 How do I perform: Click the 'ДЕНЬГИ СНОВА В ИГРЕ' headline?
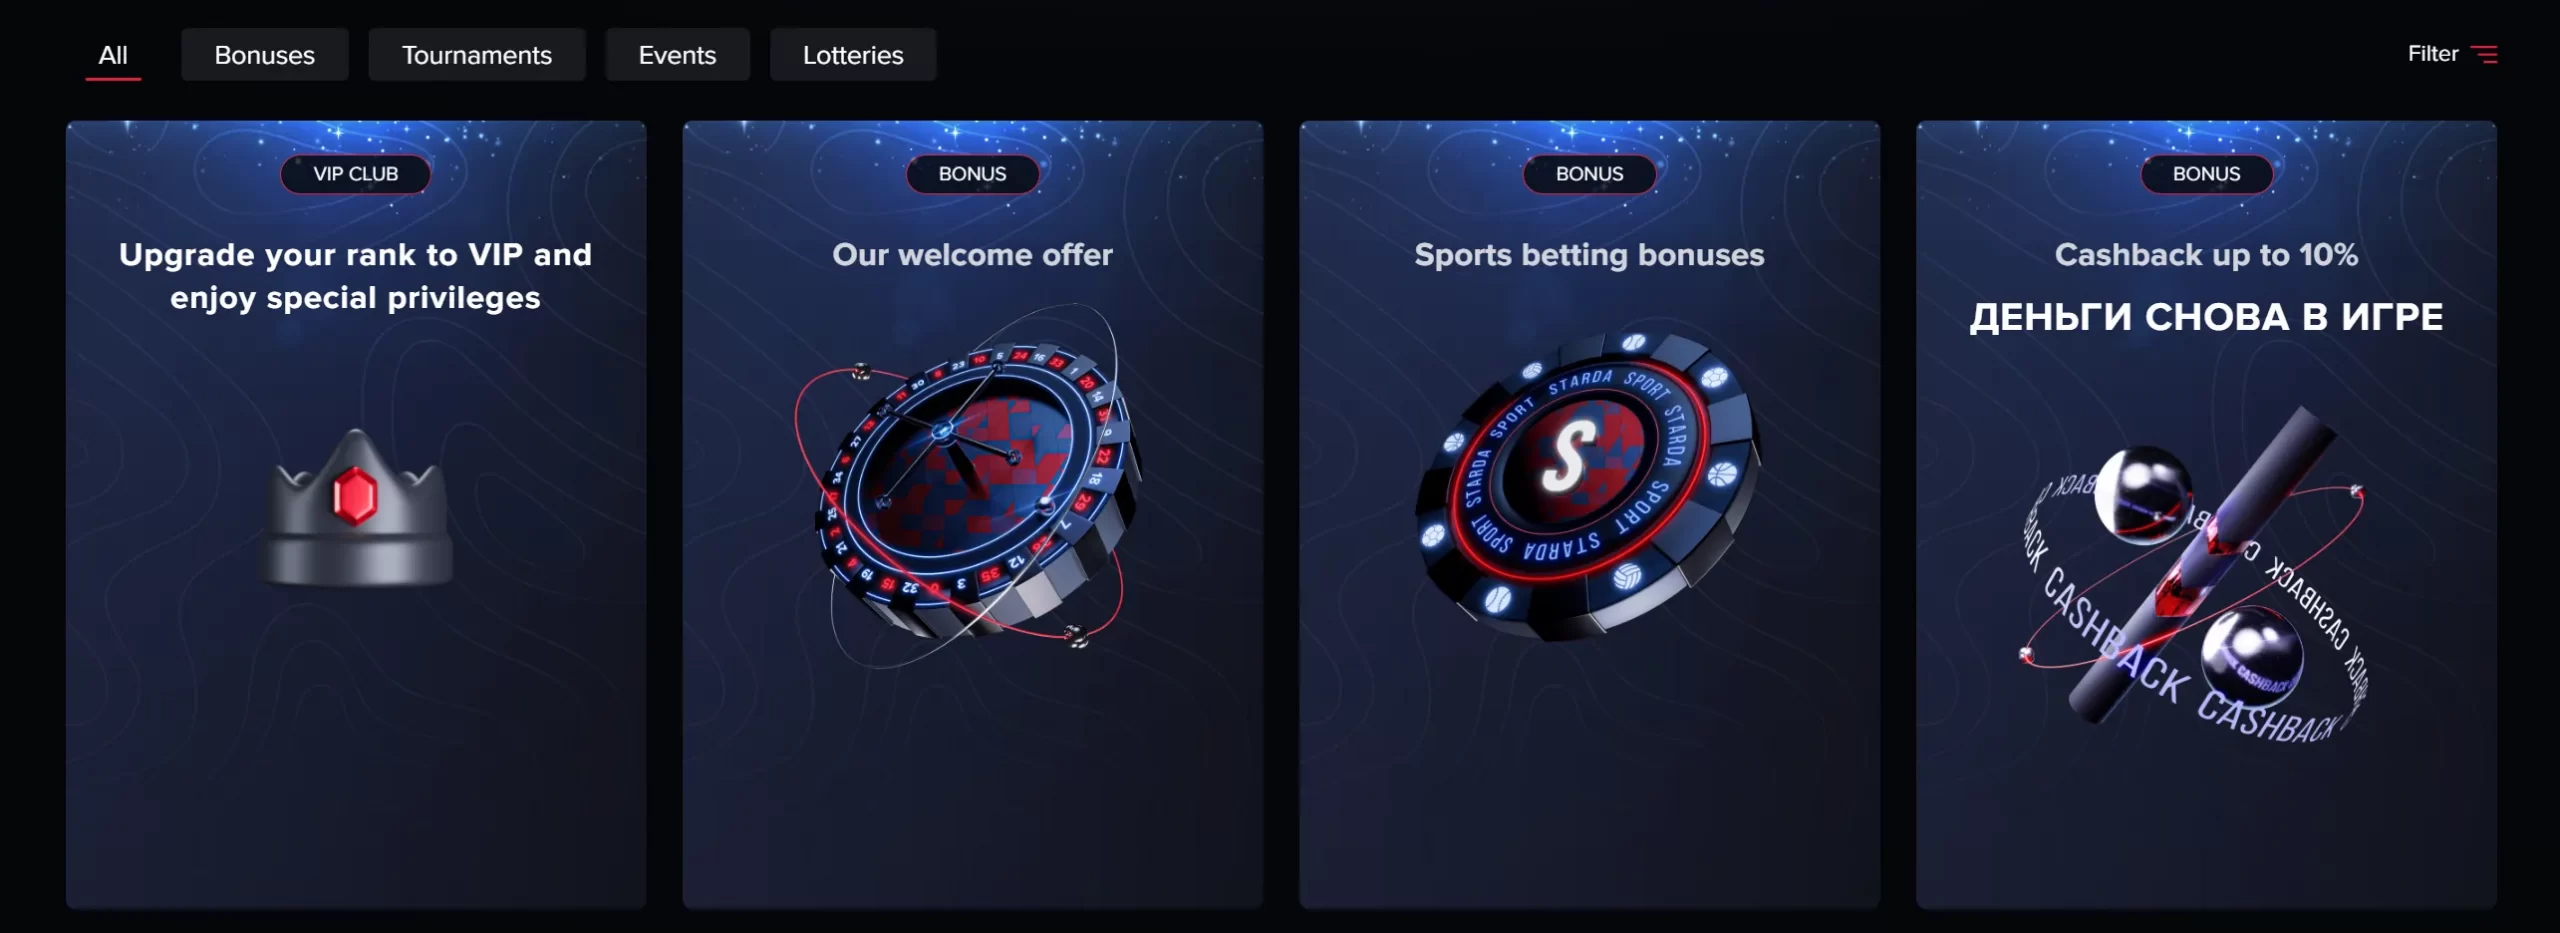(2207, 317)
